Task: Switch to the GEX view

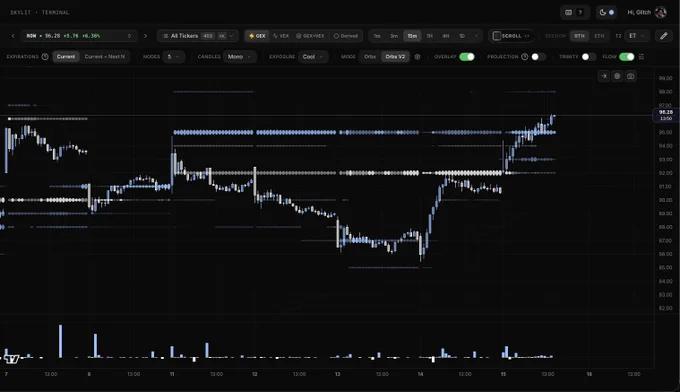Action: (x=257, y=36)
